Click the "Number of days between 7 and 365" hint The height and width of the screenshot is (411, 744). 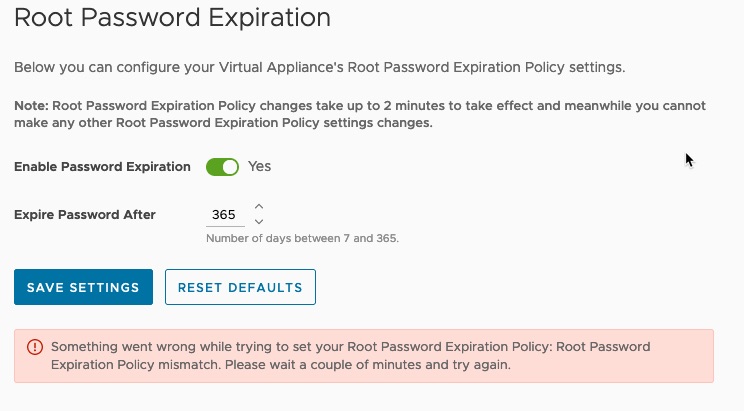click(x=302, y=238)
